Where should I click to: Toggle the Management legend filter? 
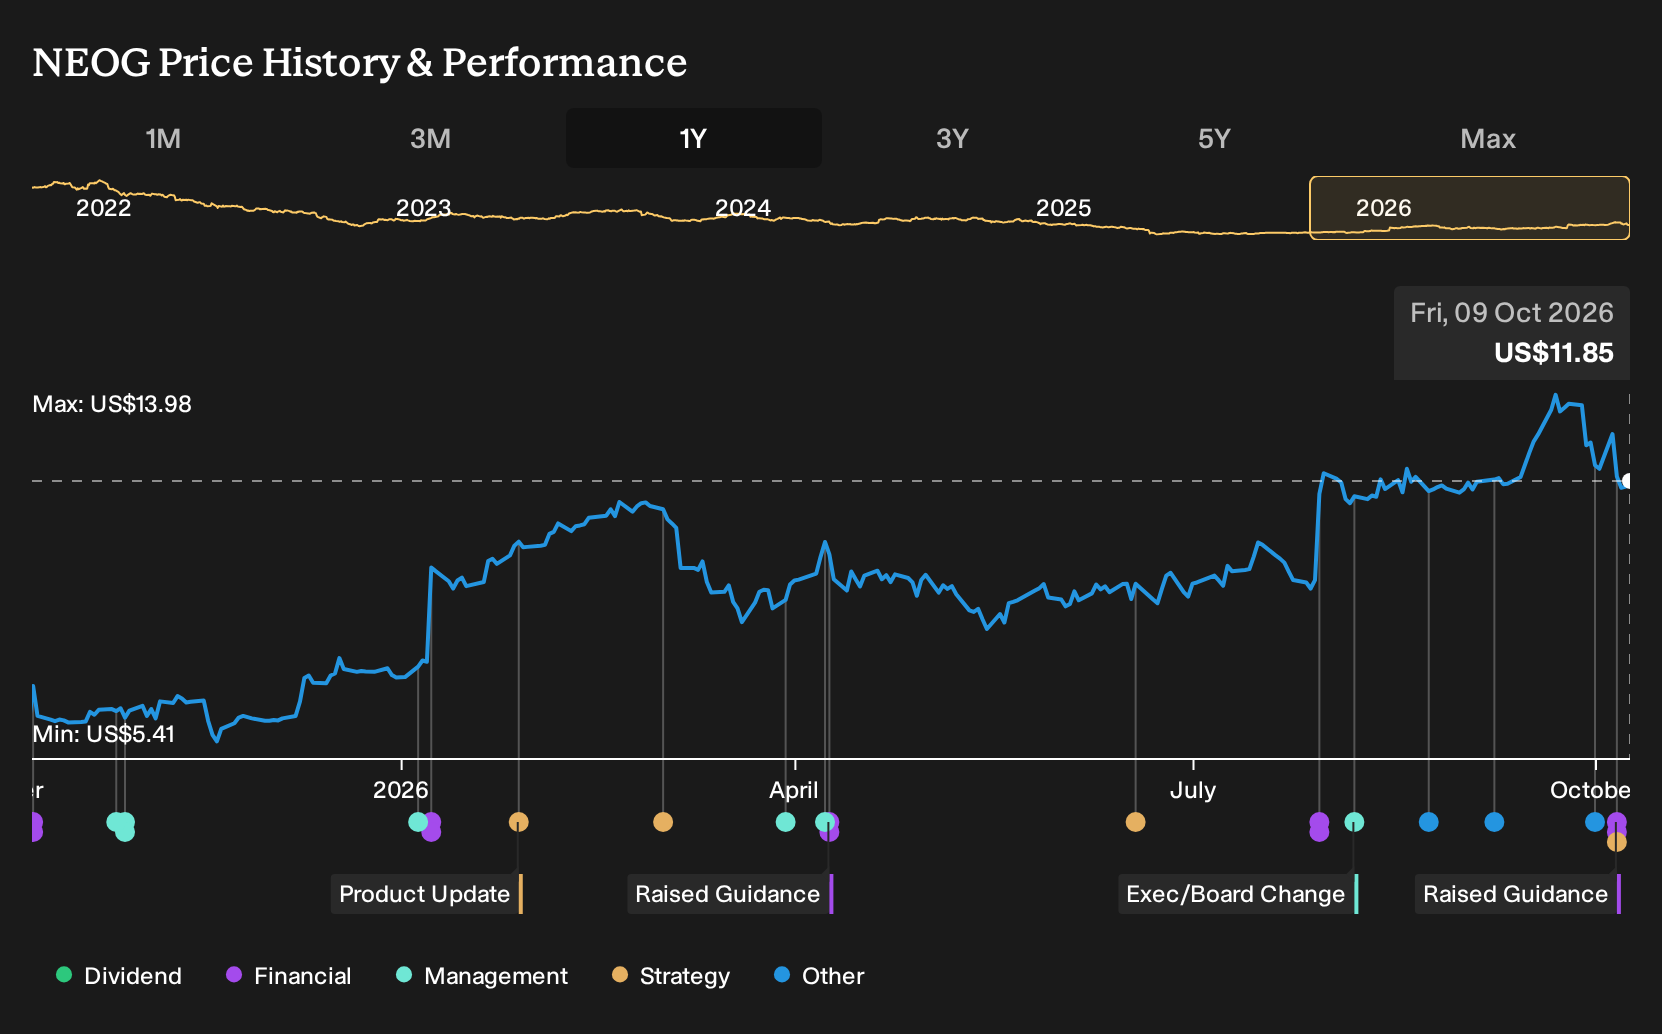pyautogui.click(x=482, y=976)
